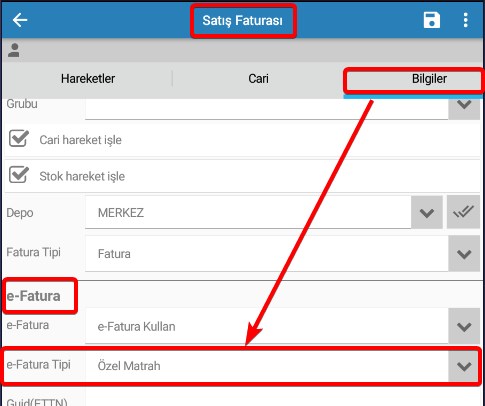
Task: Tap the customer person icon
Action: coord(14,50)
